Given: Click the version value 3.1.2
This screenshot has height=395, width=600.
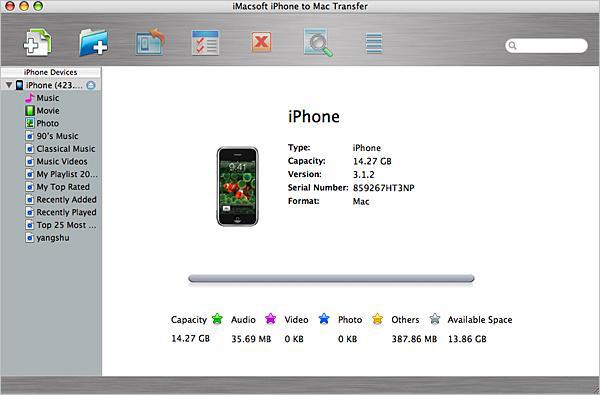Looking at the screenshot, I should [364, 175].
